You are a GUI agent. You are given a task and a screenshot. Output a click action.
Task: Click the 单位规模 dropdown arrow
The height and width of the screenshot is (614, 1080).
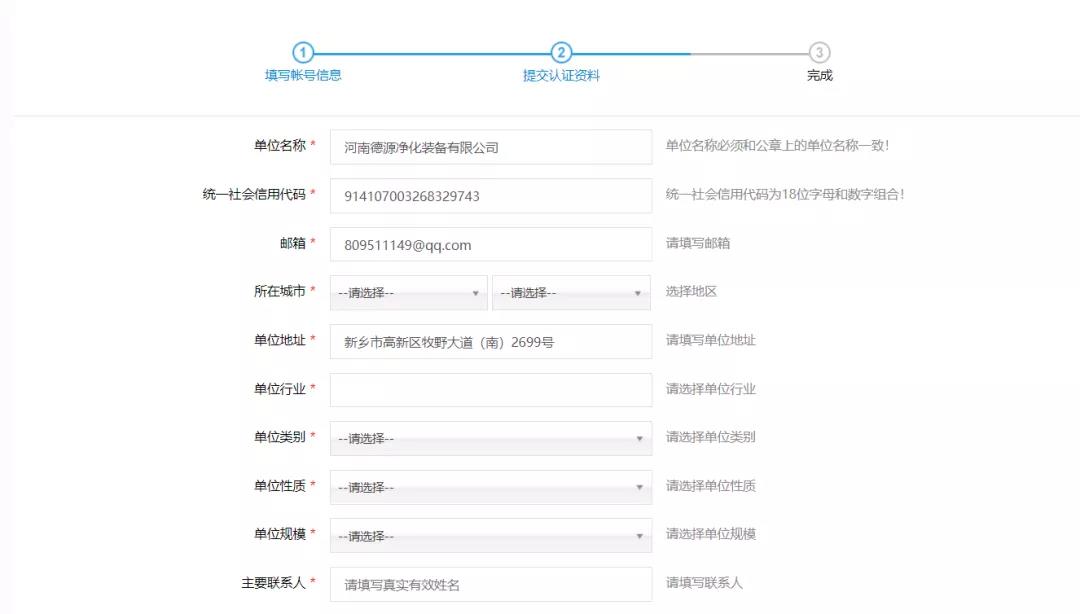click(x=639, y=536)
